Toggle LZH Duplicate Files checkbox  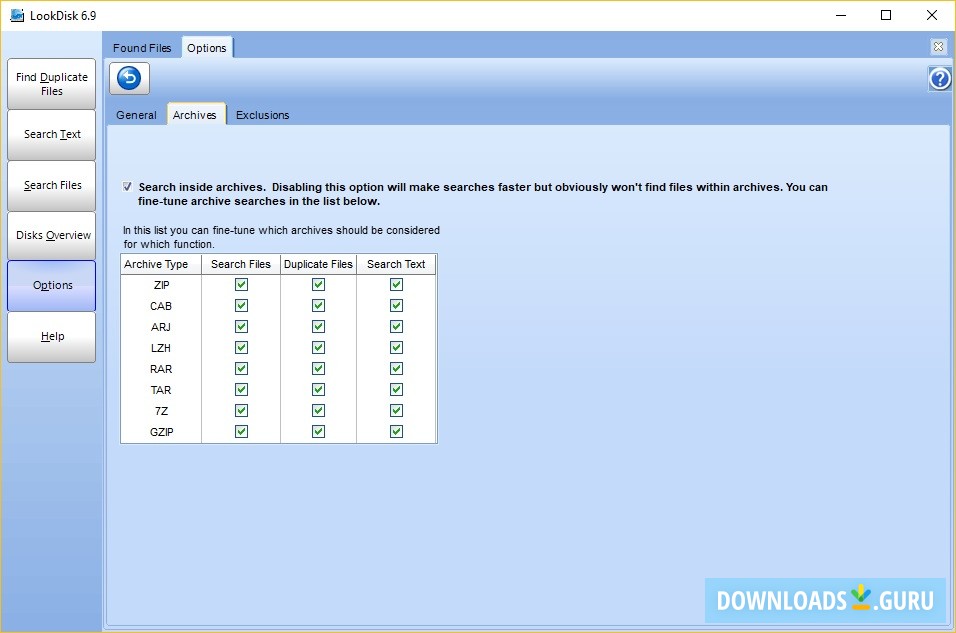click(x=318, y=348)
